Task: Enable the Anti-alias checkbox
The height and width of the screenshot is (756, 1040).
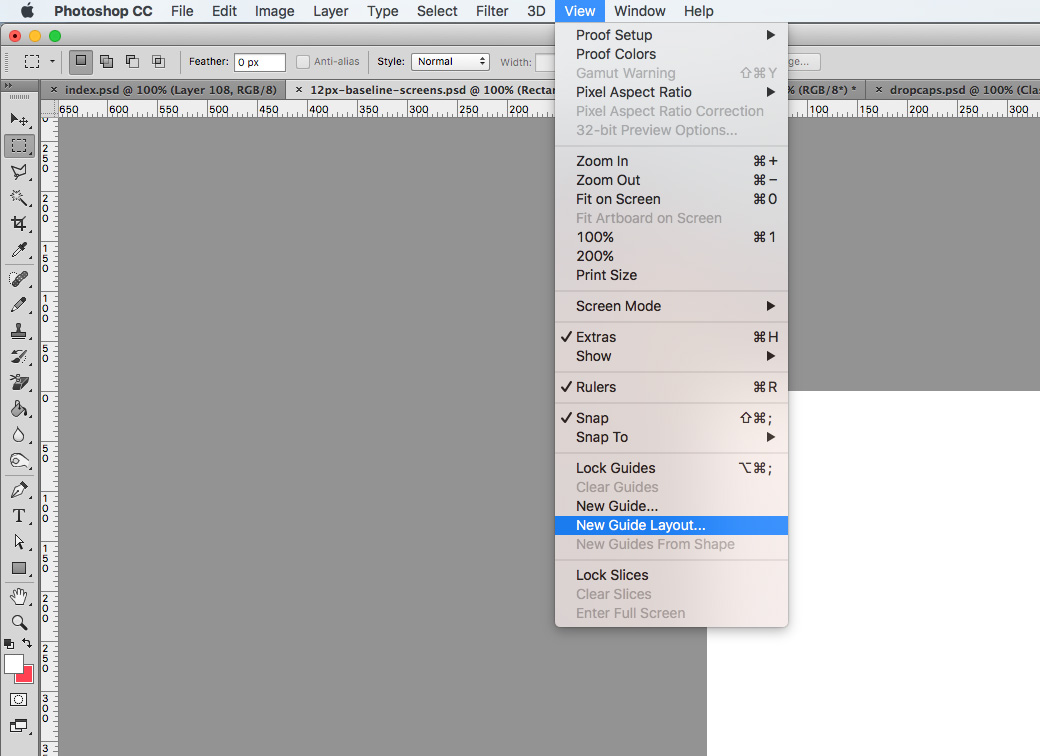Action: pyautogui.click(x=303, y=62)
